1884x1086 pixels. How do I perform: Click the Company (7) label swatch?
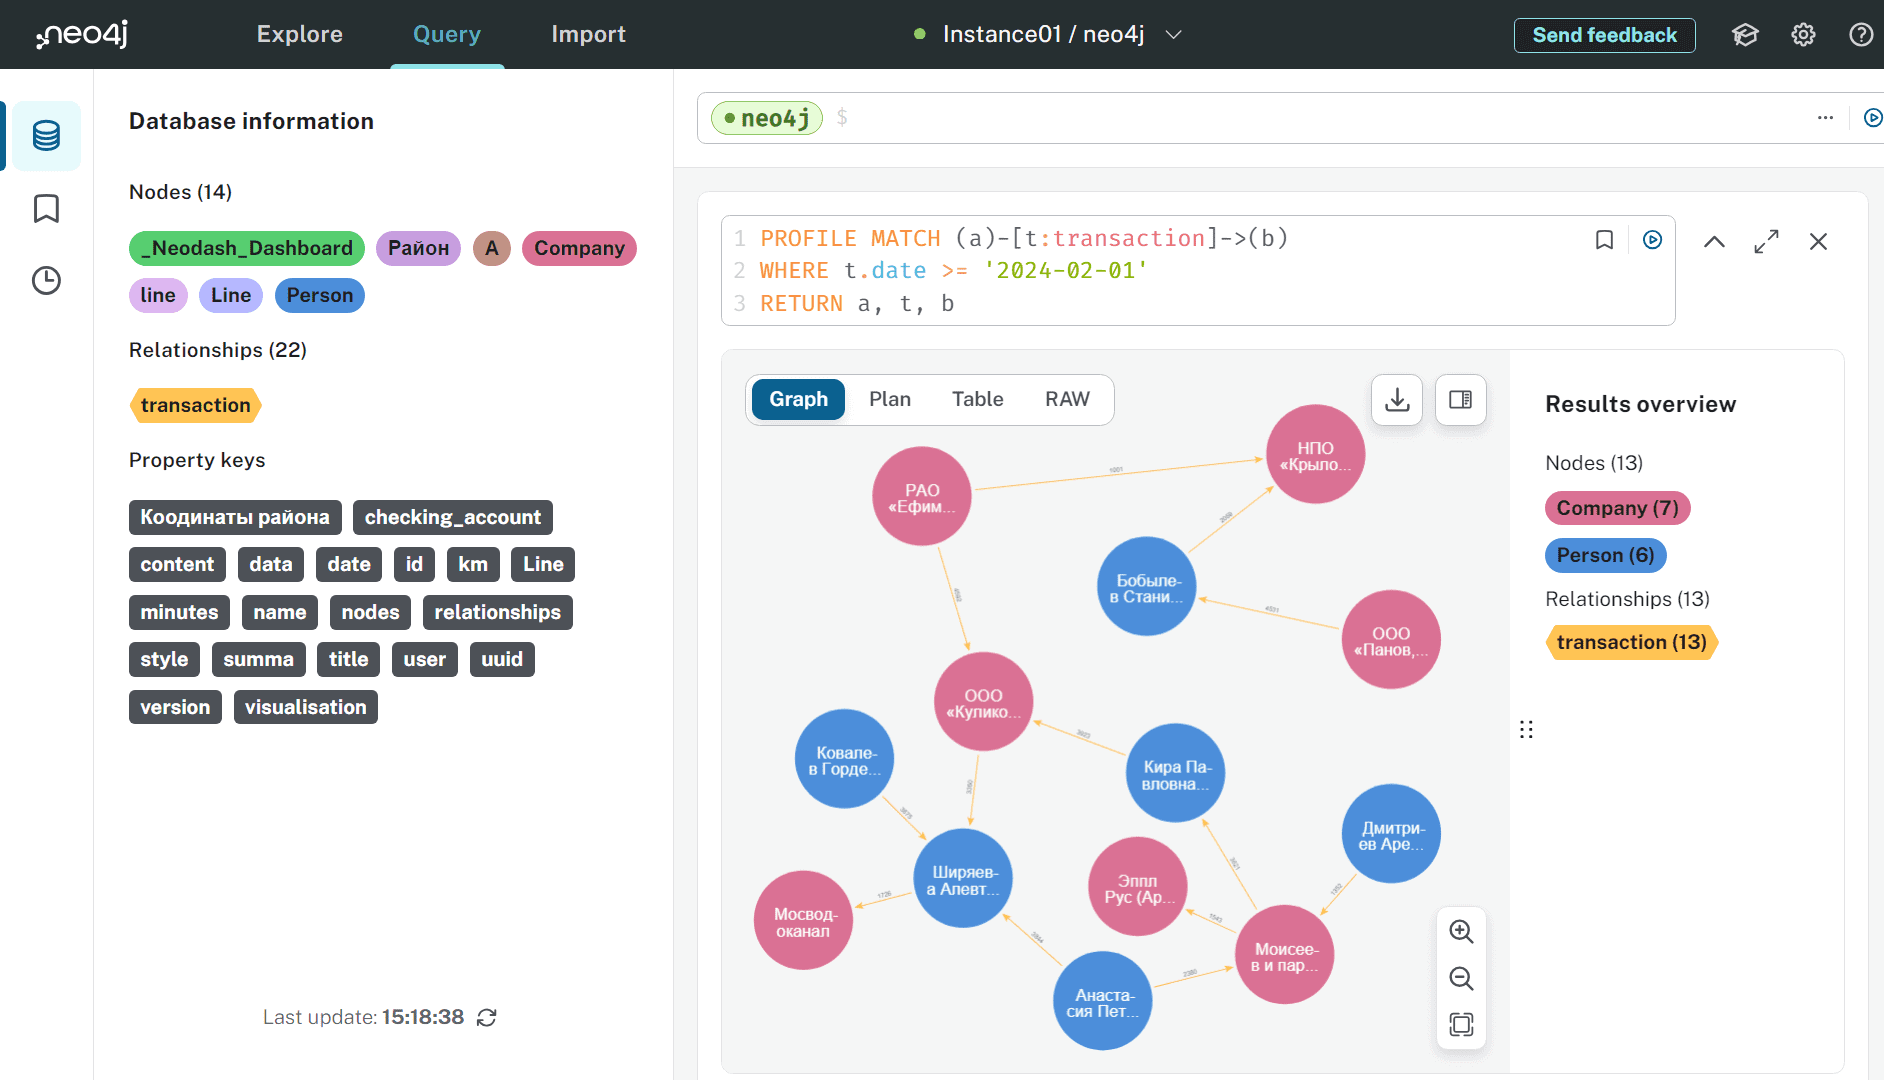[x=1617, y=508]
